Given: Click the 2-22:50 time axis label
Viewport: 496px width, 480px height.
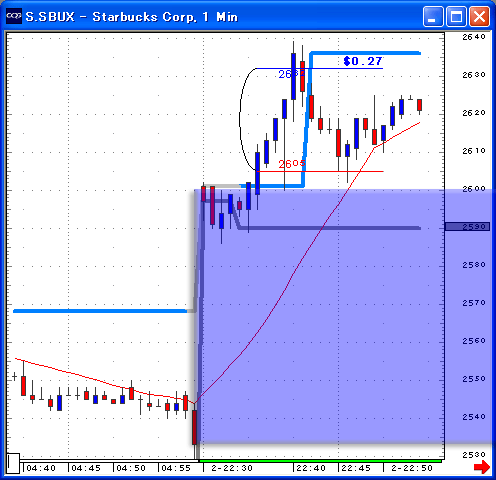Looking at the screenshot, I should pyautogui.click(x=412, y=468).
